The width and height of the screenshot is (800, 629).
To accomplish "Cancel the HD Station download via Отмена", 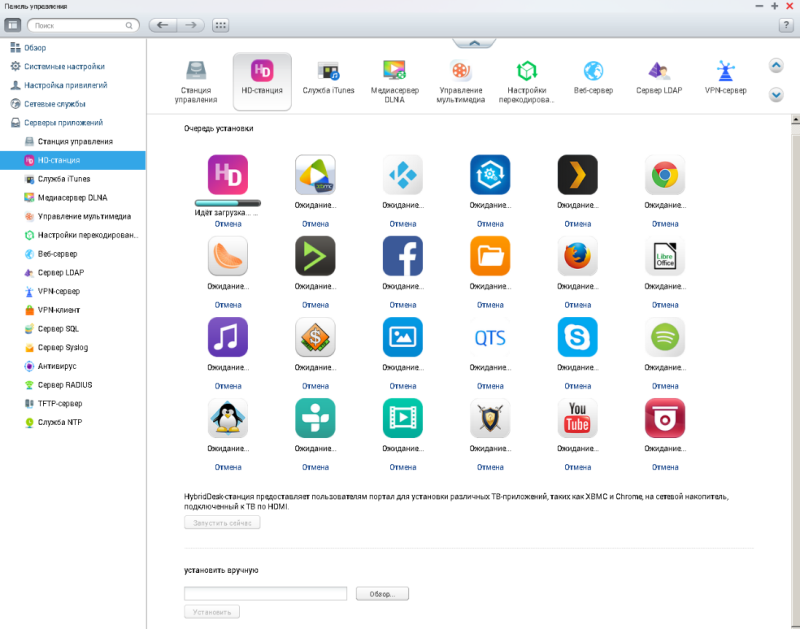I will click(x=228, y=224).
